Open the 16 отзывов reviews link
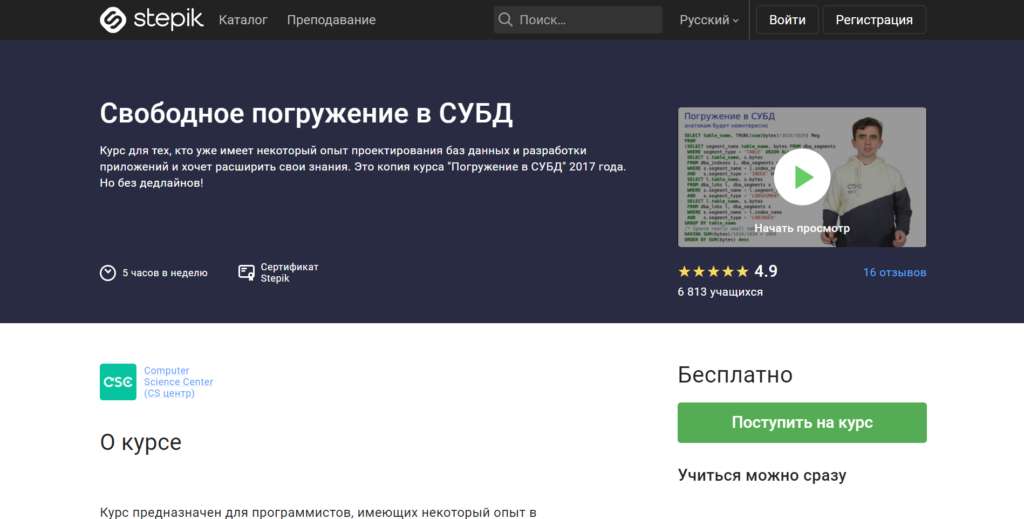Viewport: 1024px width, 519px height. 894,272
